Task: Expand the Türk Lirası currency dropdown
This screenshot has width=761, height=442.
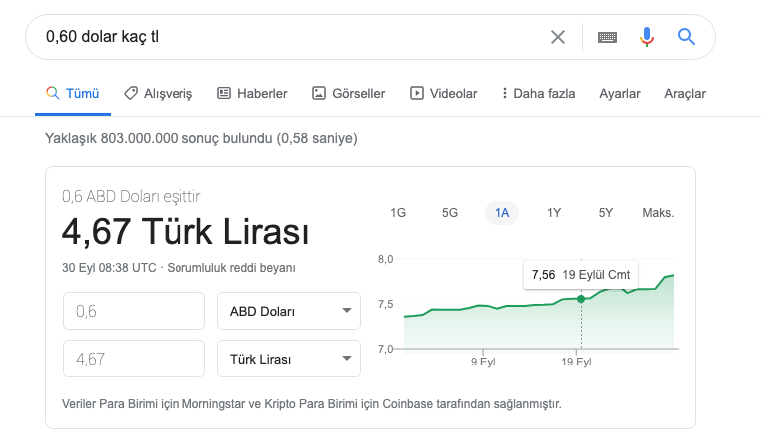Action: [289, 359]
